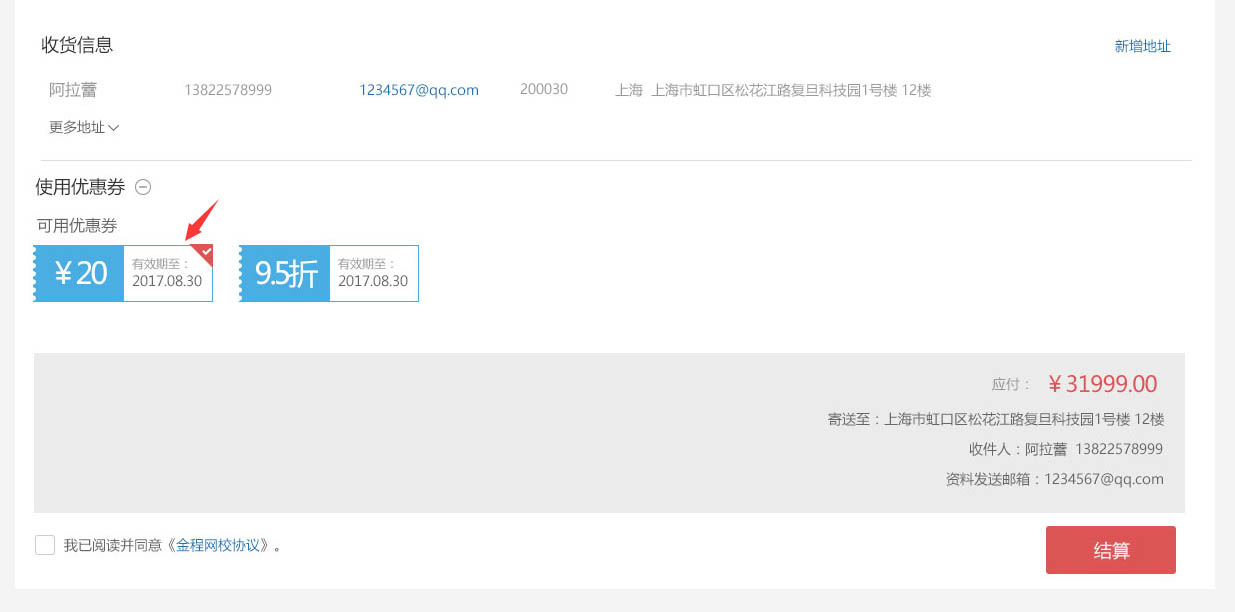Image resolution: width=1235 pixels, height=612 pixels.
Task: Collapse the 使用优惠券 section with minus icon
Action: (x=143, y=187)
